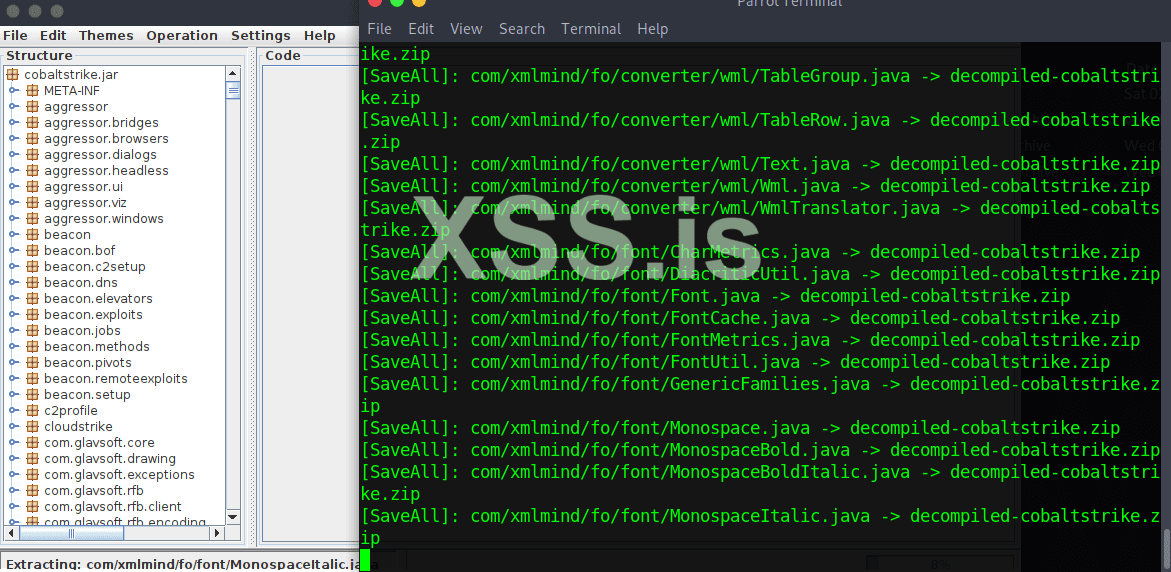The height and width of the screenshot is (572, 1171).
Task: Click the Extracting status bar text
Action: click(182, 564)
